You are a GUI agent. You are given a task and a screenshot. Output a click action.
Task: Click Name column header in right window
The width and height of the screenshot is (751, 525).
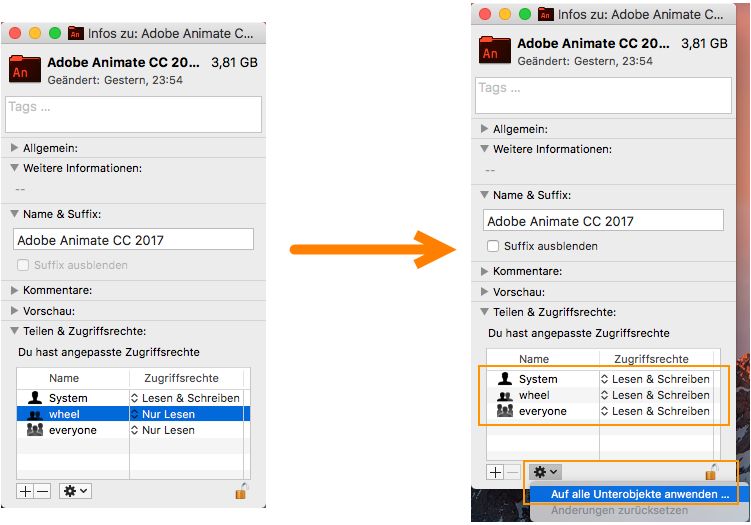(x=534, y=358)
